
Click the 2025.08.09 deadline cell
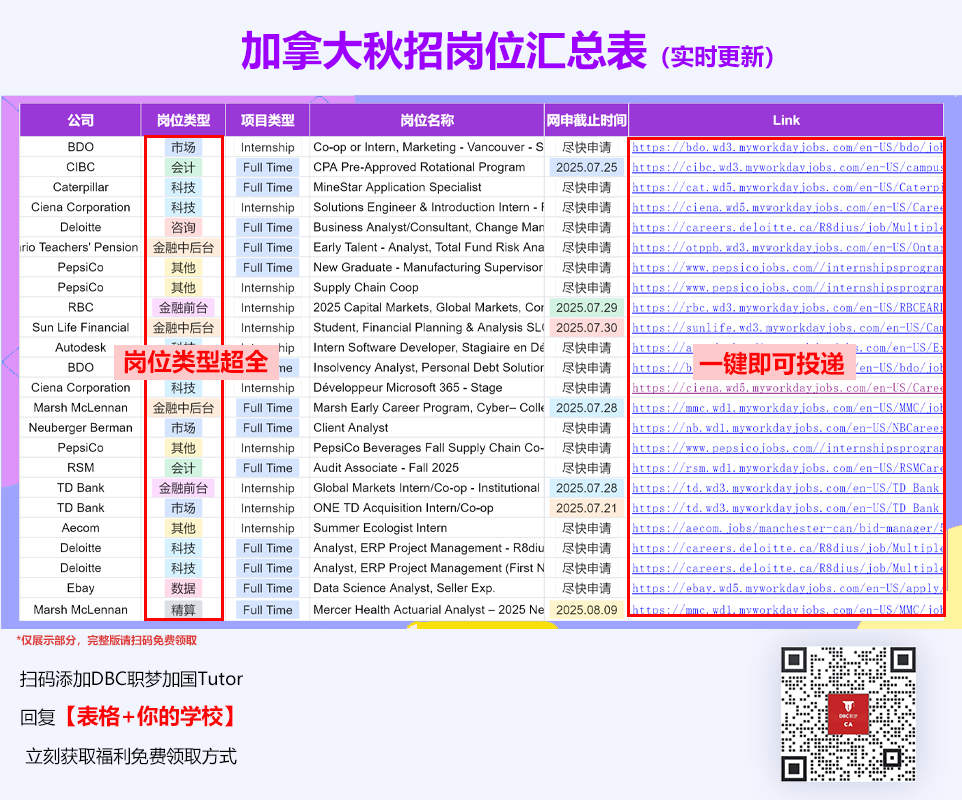[587, 610]
